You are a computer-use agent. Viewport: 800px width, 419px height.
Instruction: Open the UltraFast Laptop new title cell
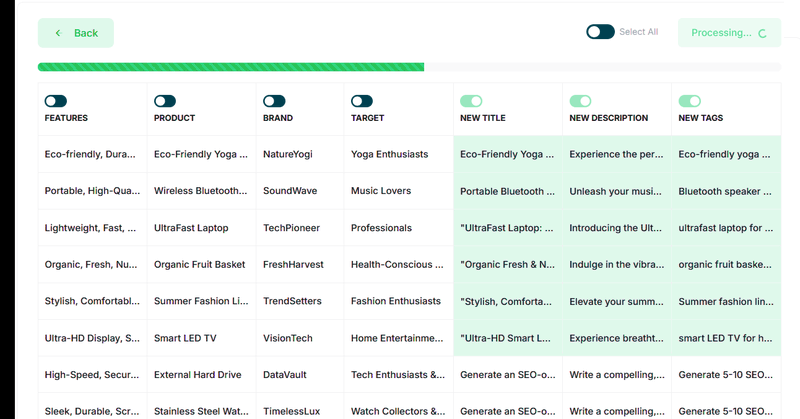507,228
